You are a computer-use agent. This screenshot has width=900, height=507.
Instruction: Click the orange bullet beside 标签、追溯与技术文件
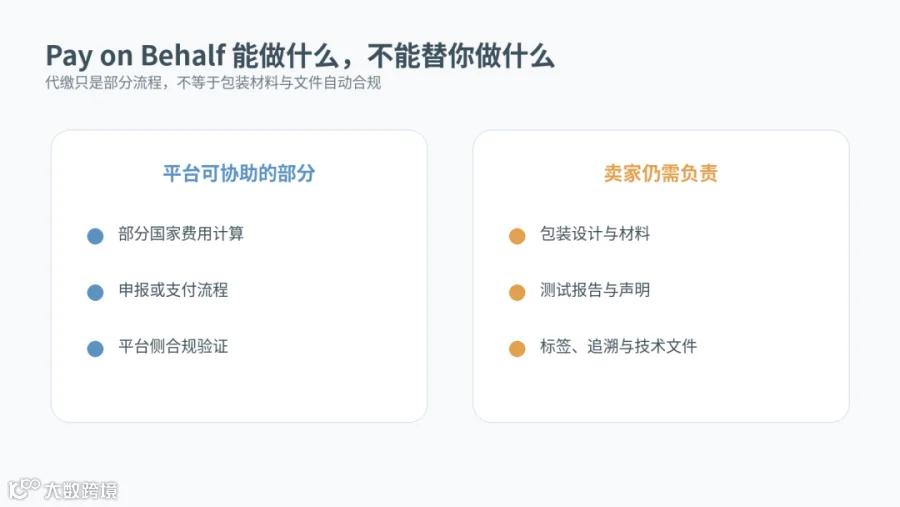(x=517, y=349)
